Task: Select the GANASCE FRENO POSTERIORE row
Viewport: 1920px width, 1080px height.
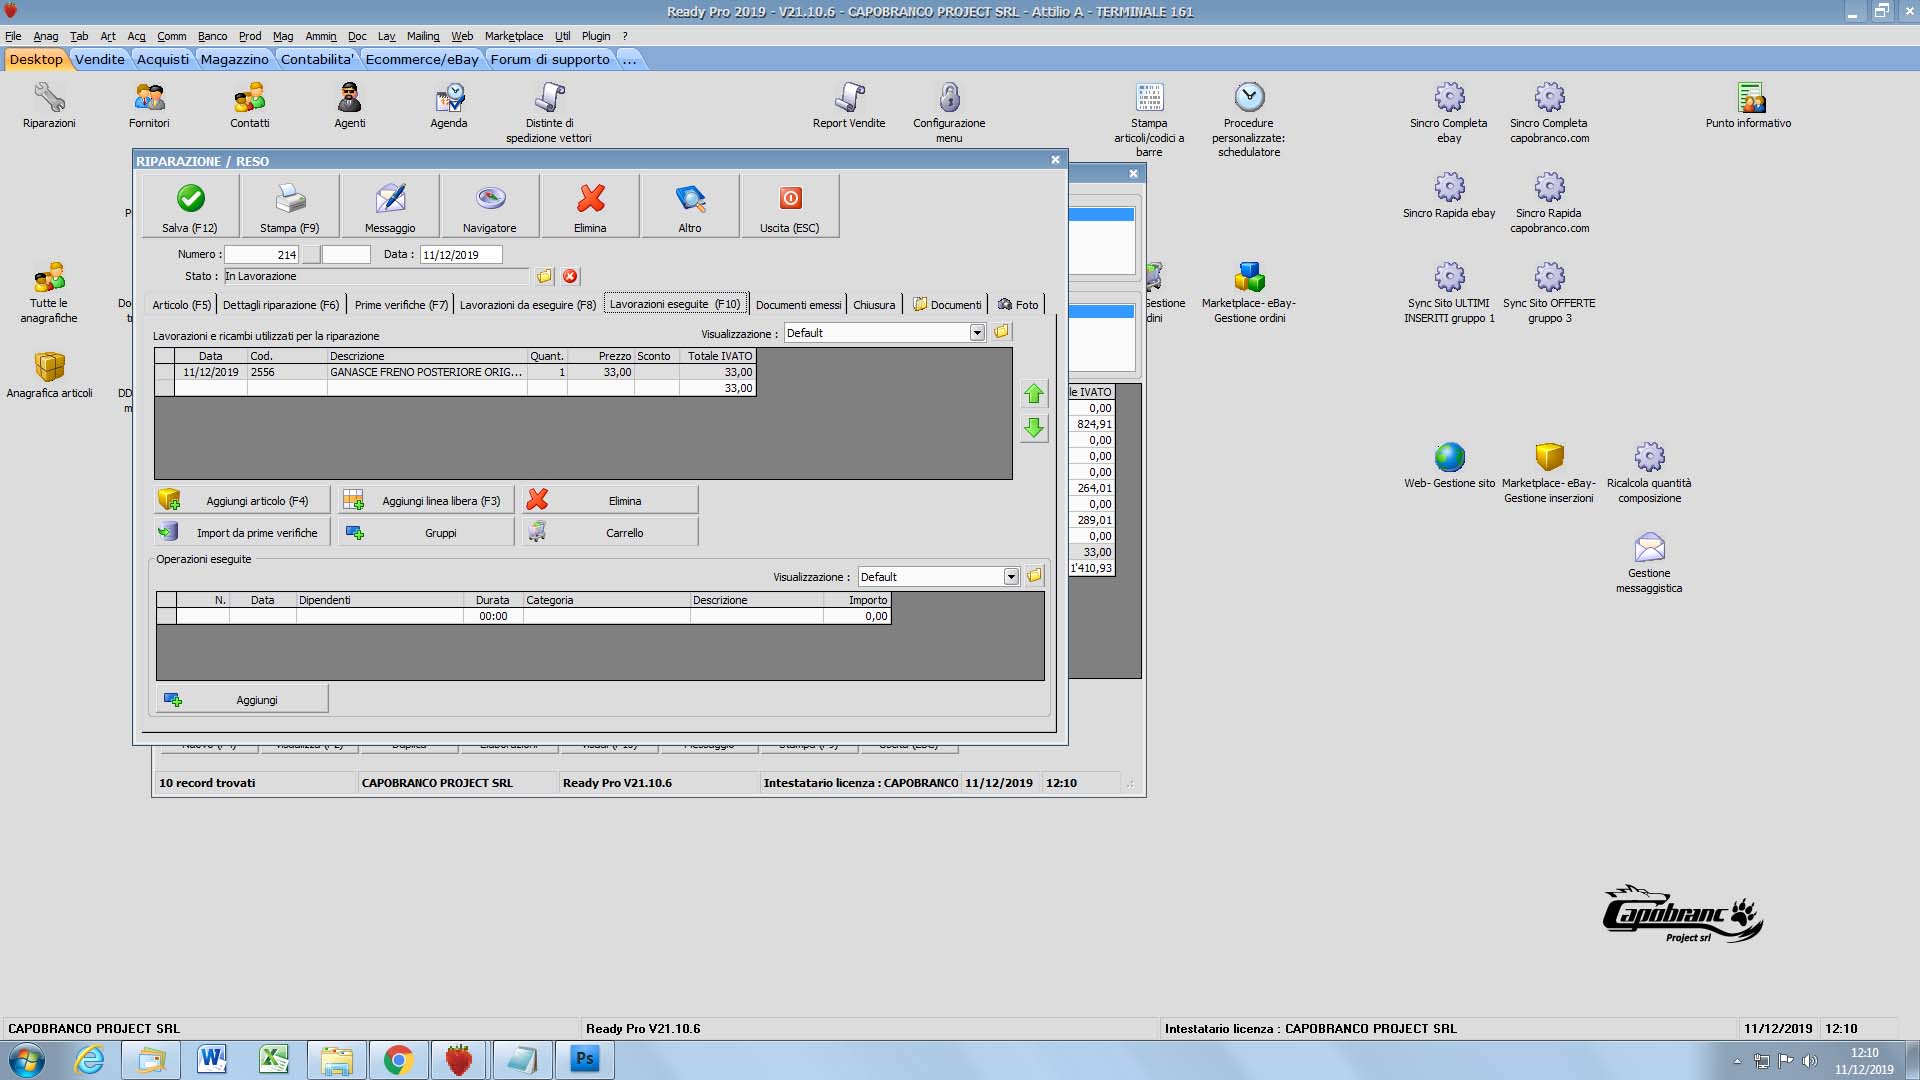Action: 455,372
